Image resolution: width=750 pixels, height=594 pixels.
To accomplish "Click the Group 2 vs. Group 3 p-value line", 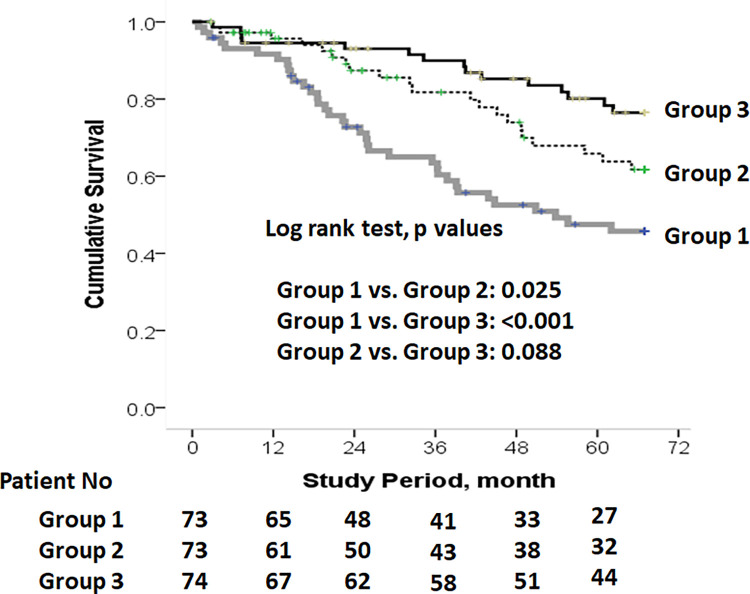I will pyautogui.click(x=412, y=352).
